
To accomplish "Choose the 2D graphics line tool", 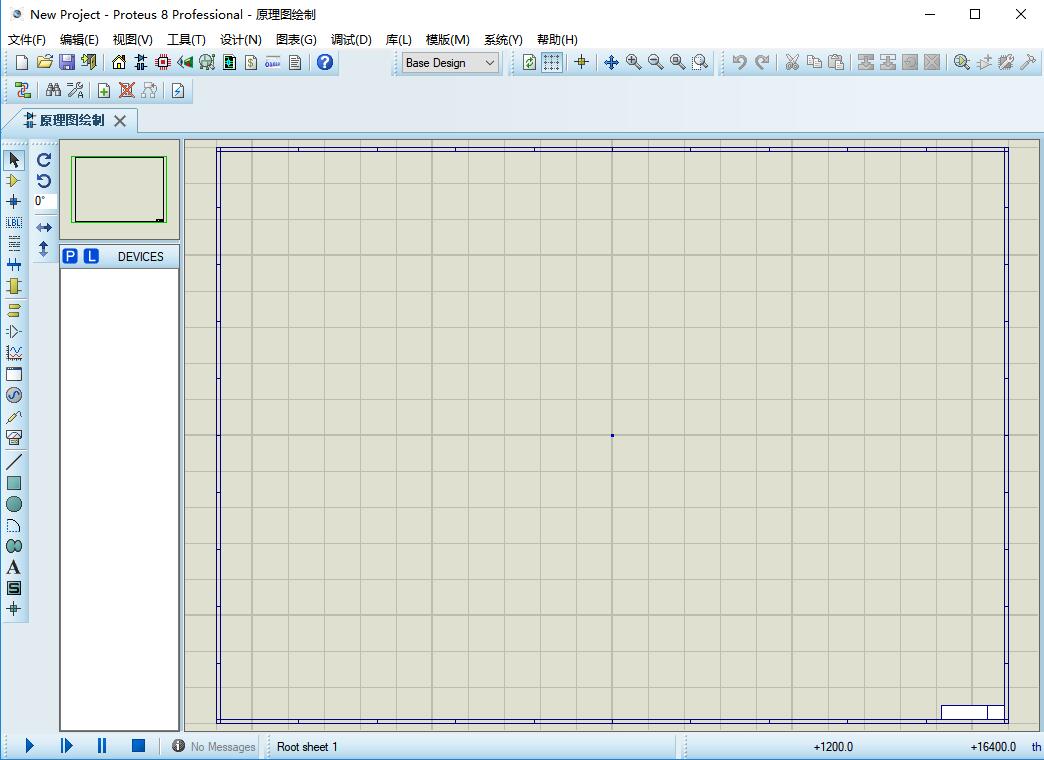I will pyautogui.click(x=14, y=462).
